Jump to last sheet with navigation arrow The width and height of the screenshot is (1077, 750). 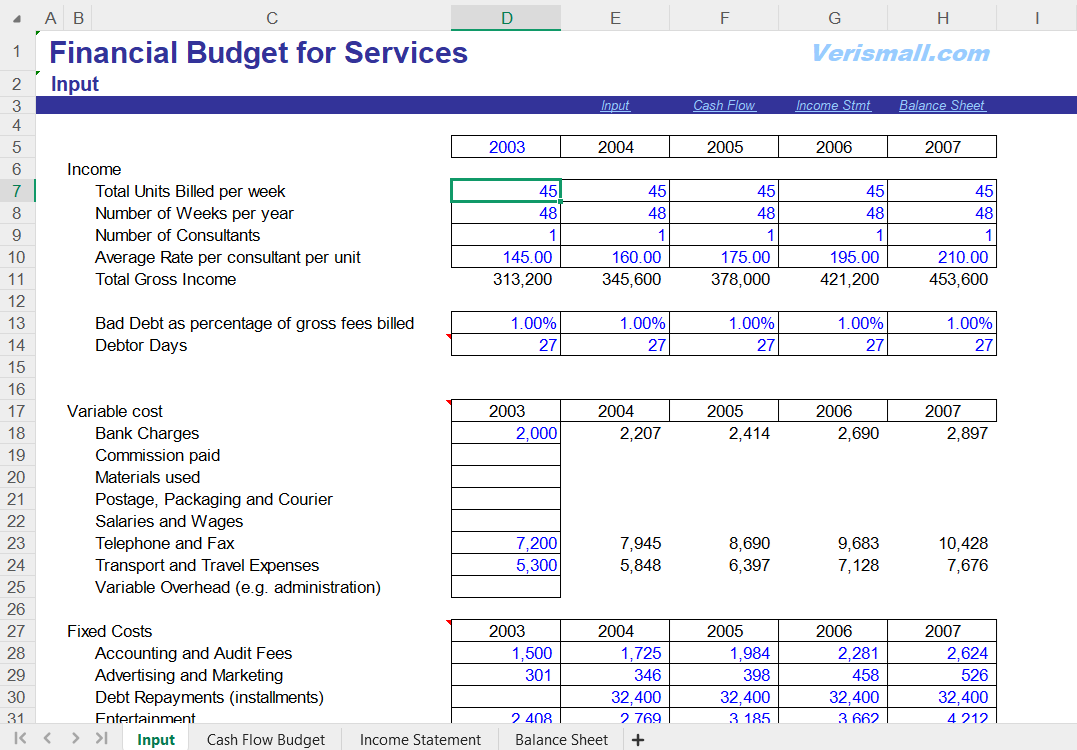tap(101, 739)
